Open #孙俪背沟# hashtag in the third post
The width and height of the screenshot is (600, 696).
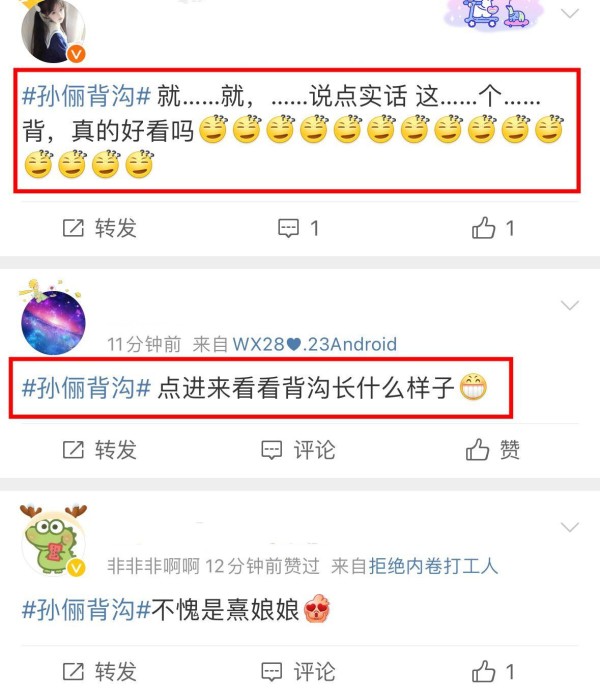(x=87, y=609)
